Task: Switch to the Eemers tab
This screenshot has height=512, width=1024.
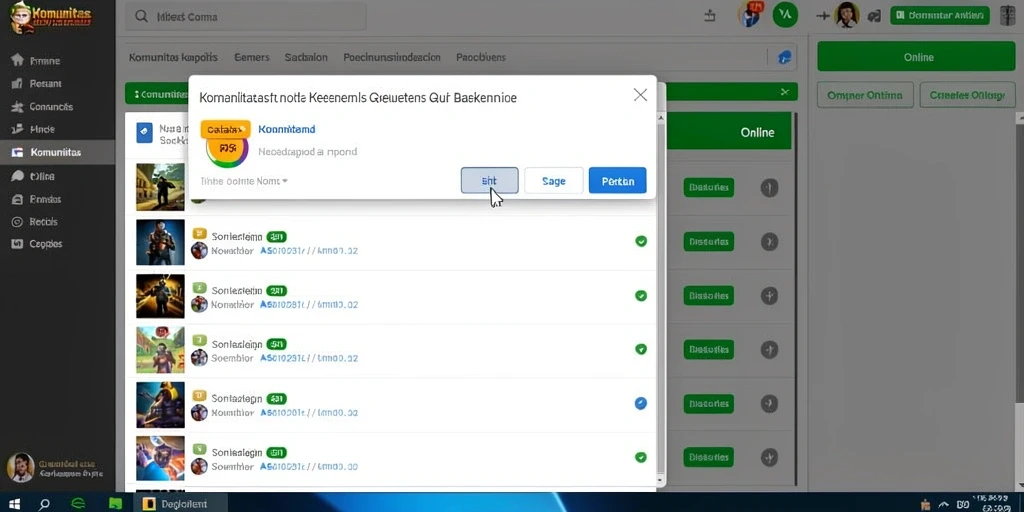Action: pyautogui.click(x=251, y=57)
